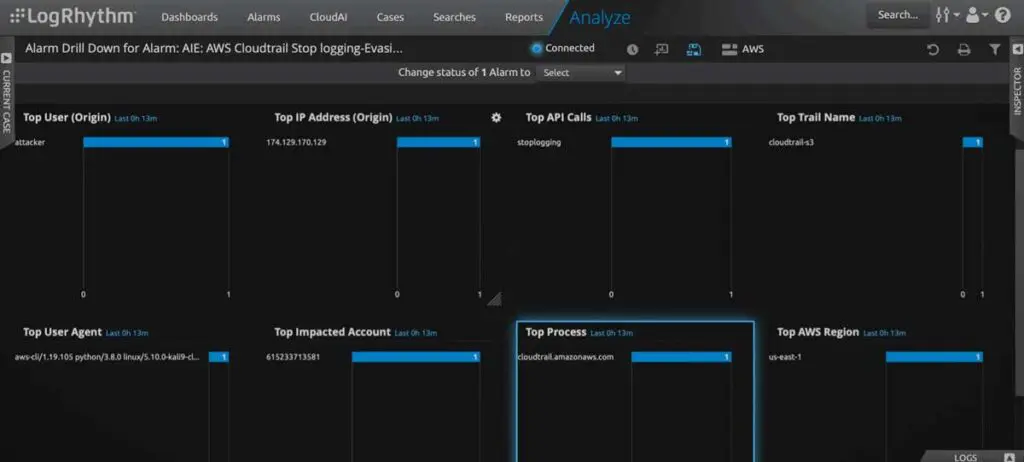Click the Top User (Origin) widget title
Viewport: 1024px width, 462px height.
point(67,118)
